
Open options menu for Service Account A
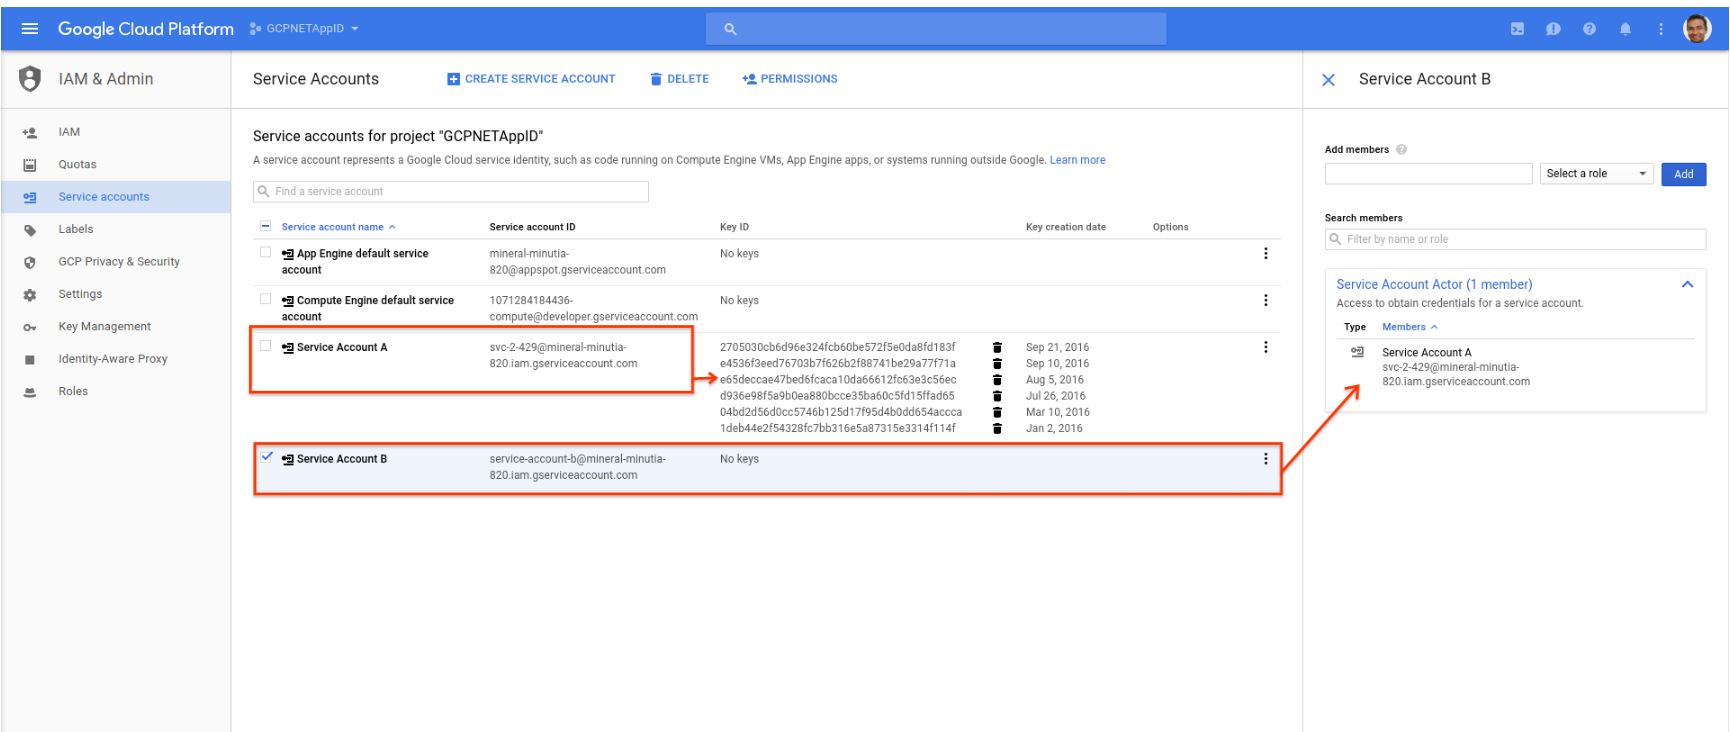[1266, 347]
